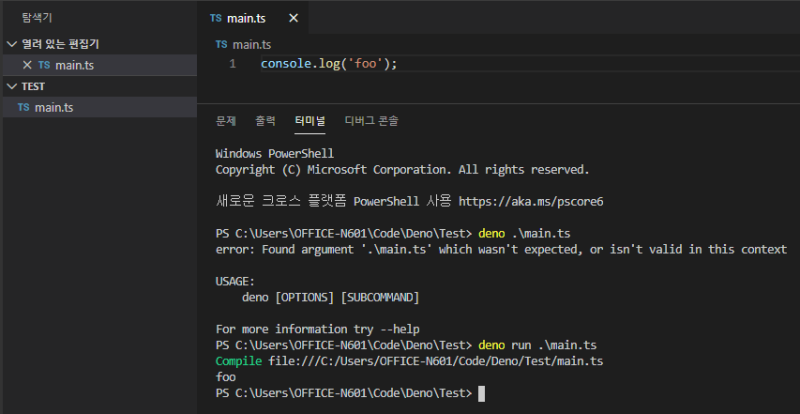This screenshot has width=800, height=414.
Task: Click the TS file icon under TEST
Action: [x=23, y=107]
